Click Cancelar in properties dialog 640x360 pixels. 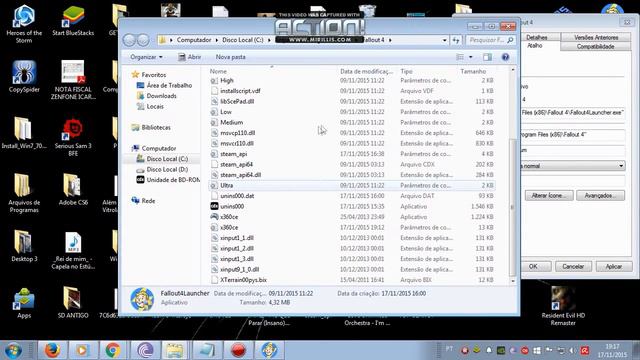[x=573, y=267]
